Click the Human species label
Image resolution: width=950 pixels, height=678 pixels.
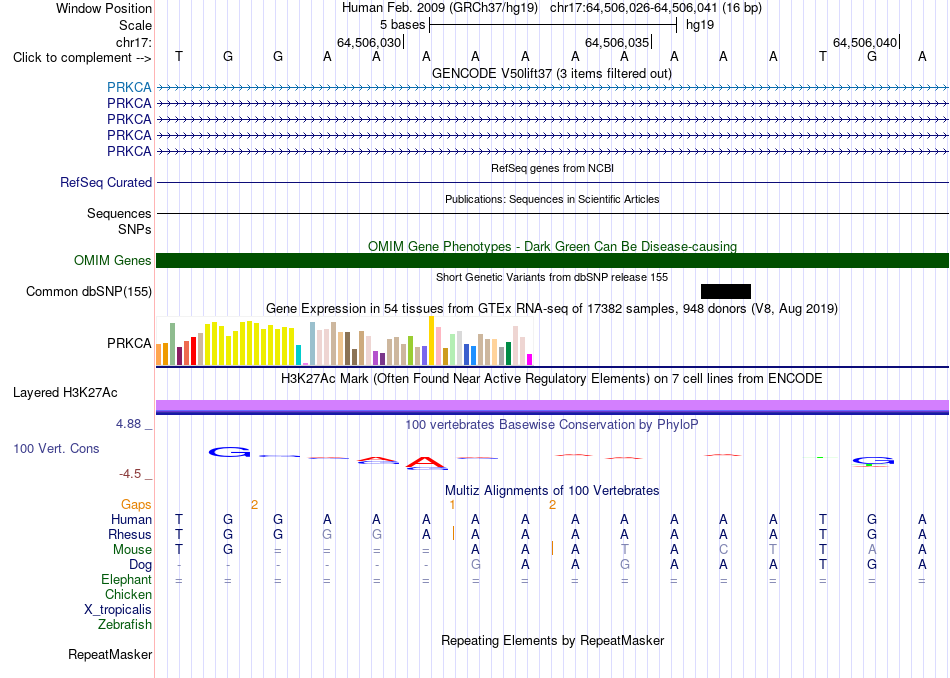coord(131,519)
